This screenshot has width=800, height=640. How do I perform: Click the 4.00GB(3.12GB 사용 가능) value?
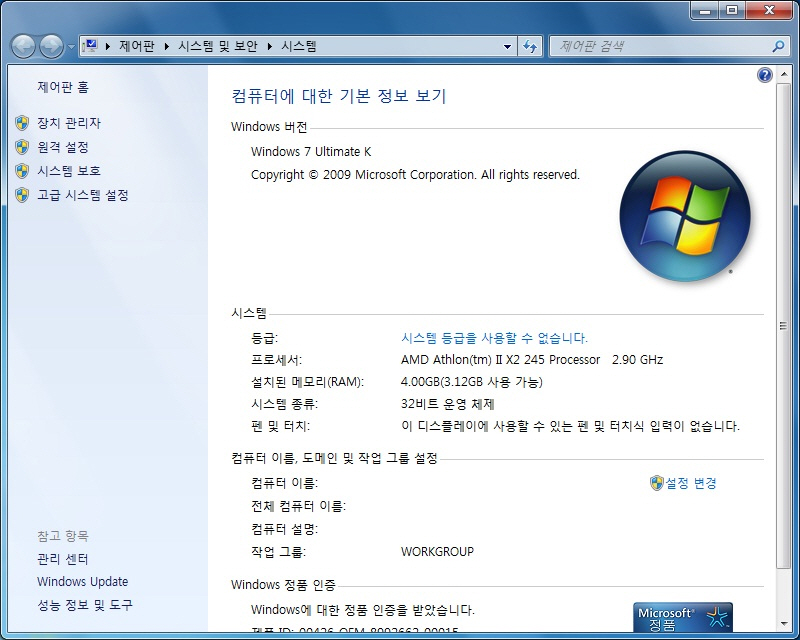pyautogui.click(x=472, y=382)
